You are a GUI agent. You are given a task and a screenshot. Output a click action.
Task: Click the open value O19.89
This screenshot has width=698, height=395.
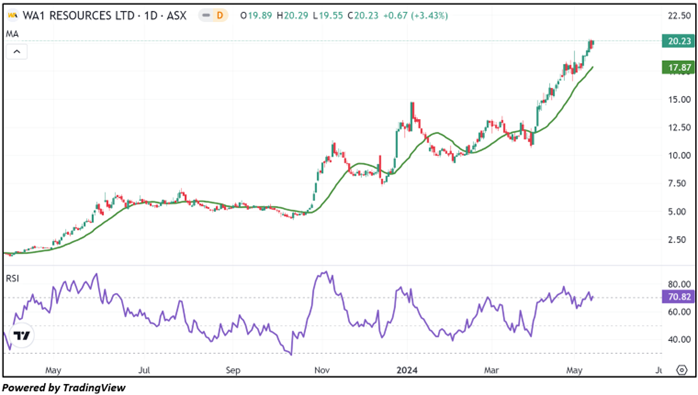coord(256,16)
